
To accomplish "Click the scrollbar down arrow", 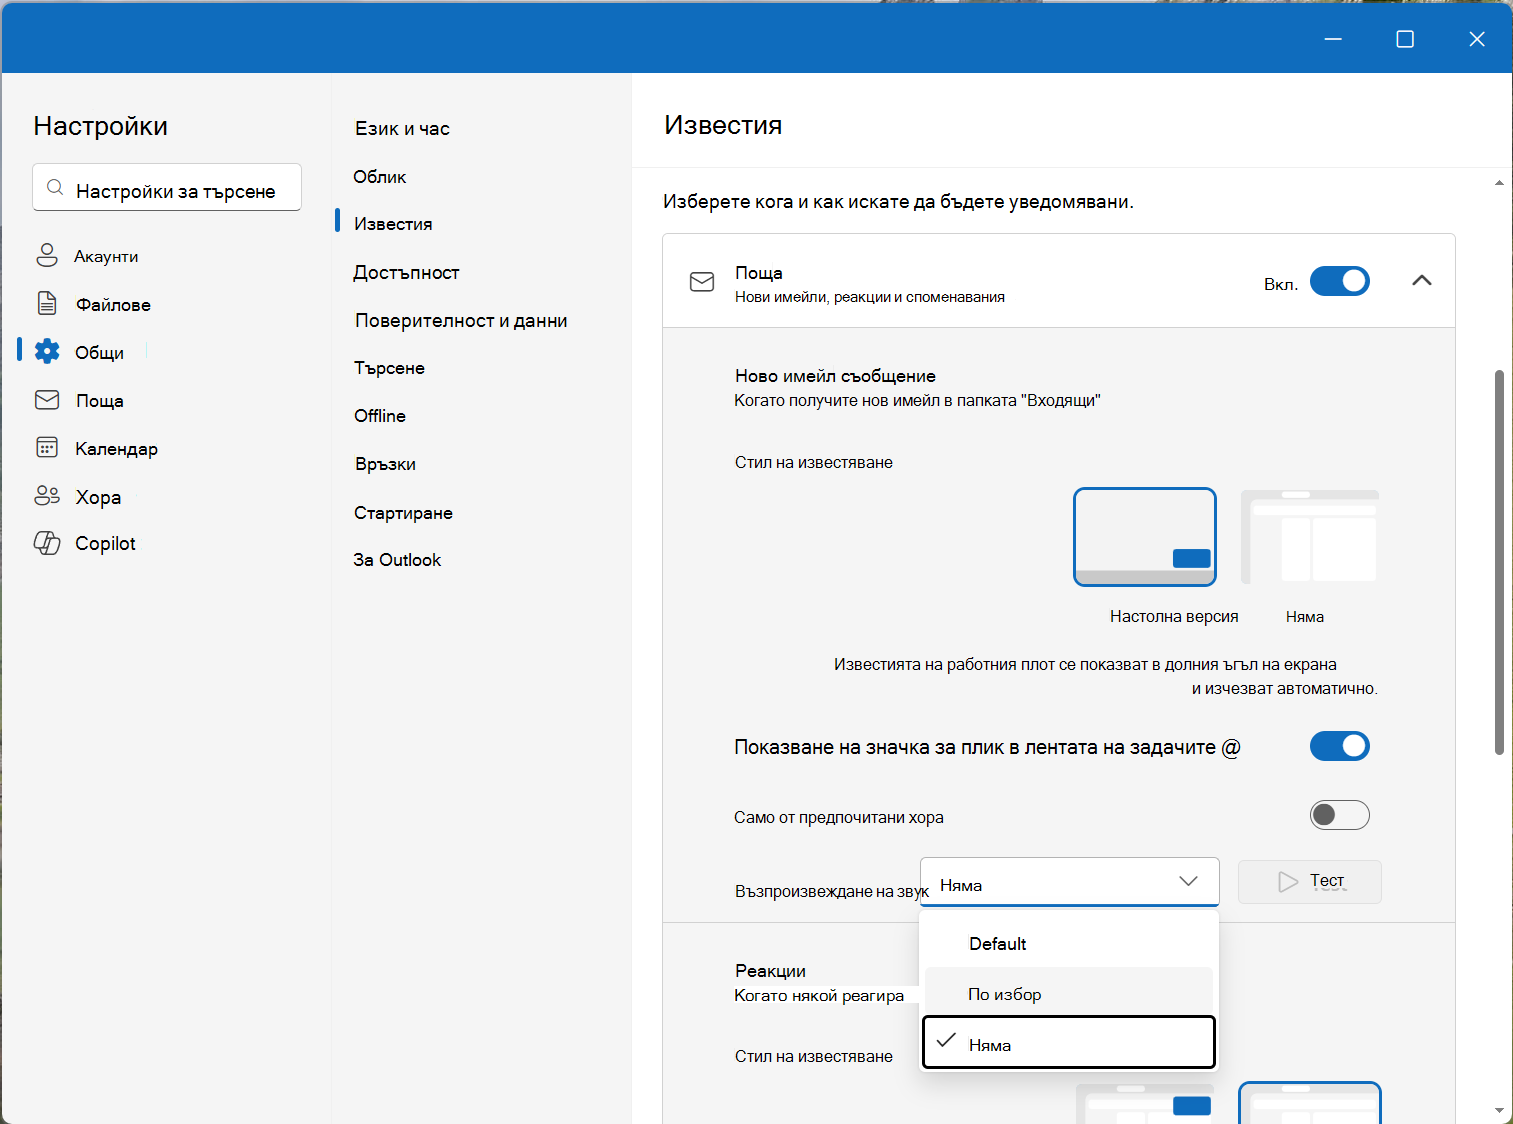I will pyautogui.click(x=1499, y=1110).
